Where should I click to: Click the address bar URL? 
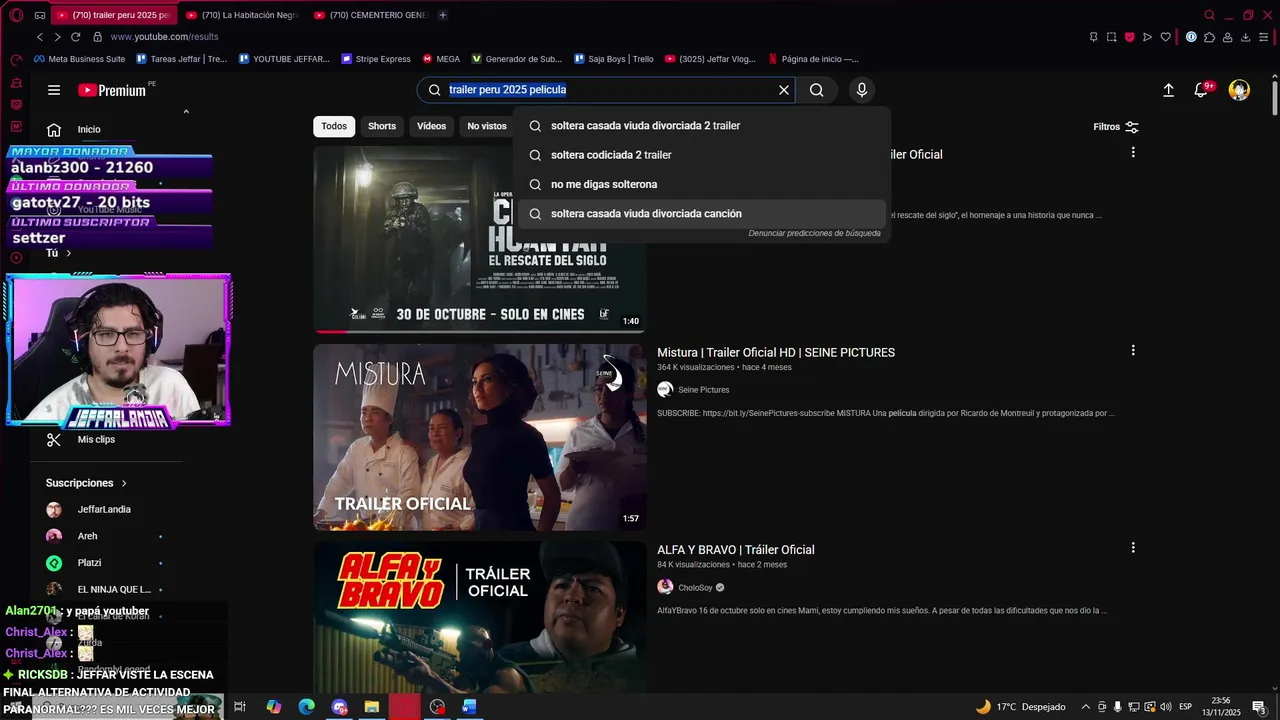coord(165,37)
